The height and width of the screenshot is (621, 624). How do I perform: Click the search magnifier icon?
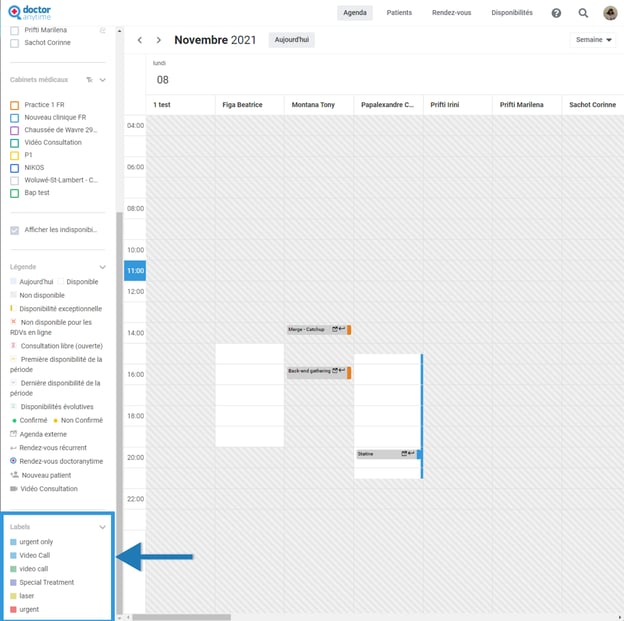pos(583,13)
